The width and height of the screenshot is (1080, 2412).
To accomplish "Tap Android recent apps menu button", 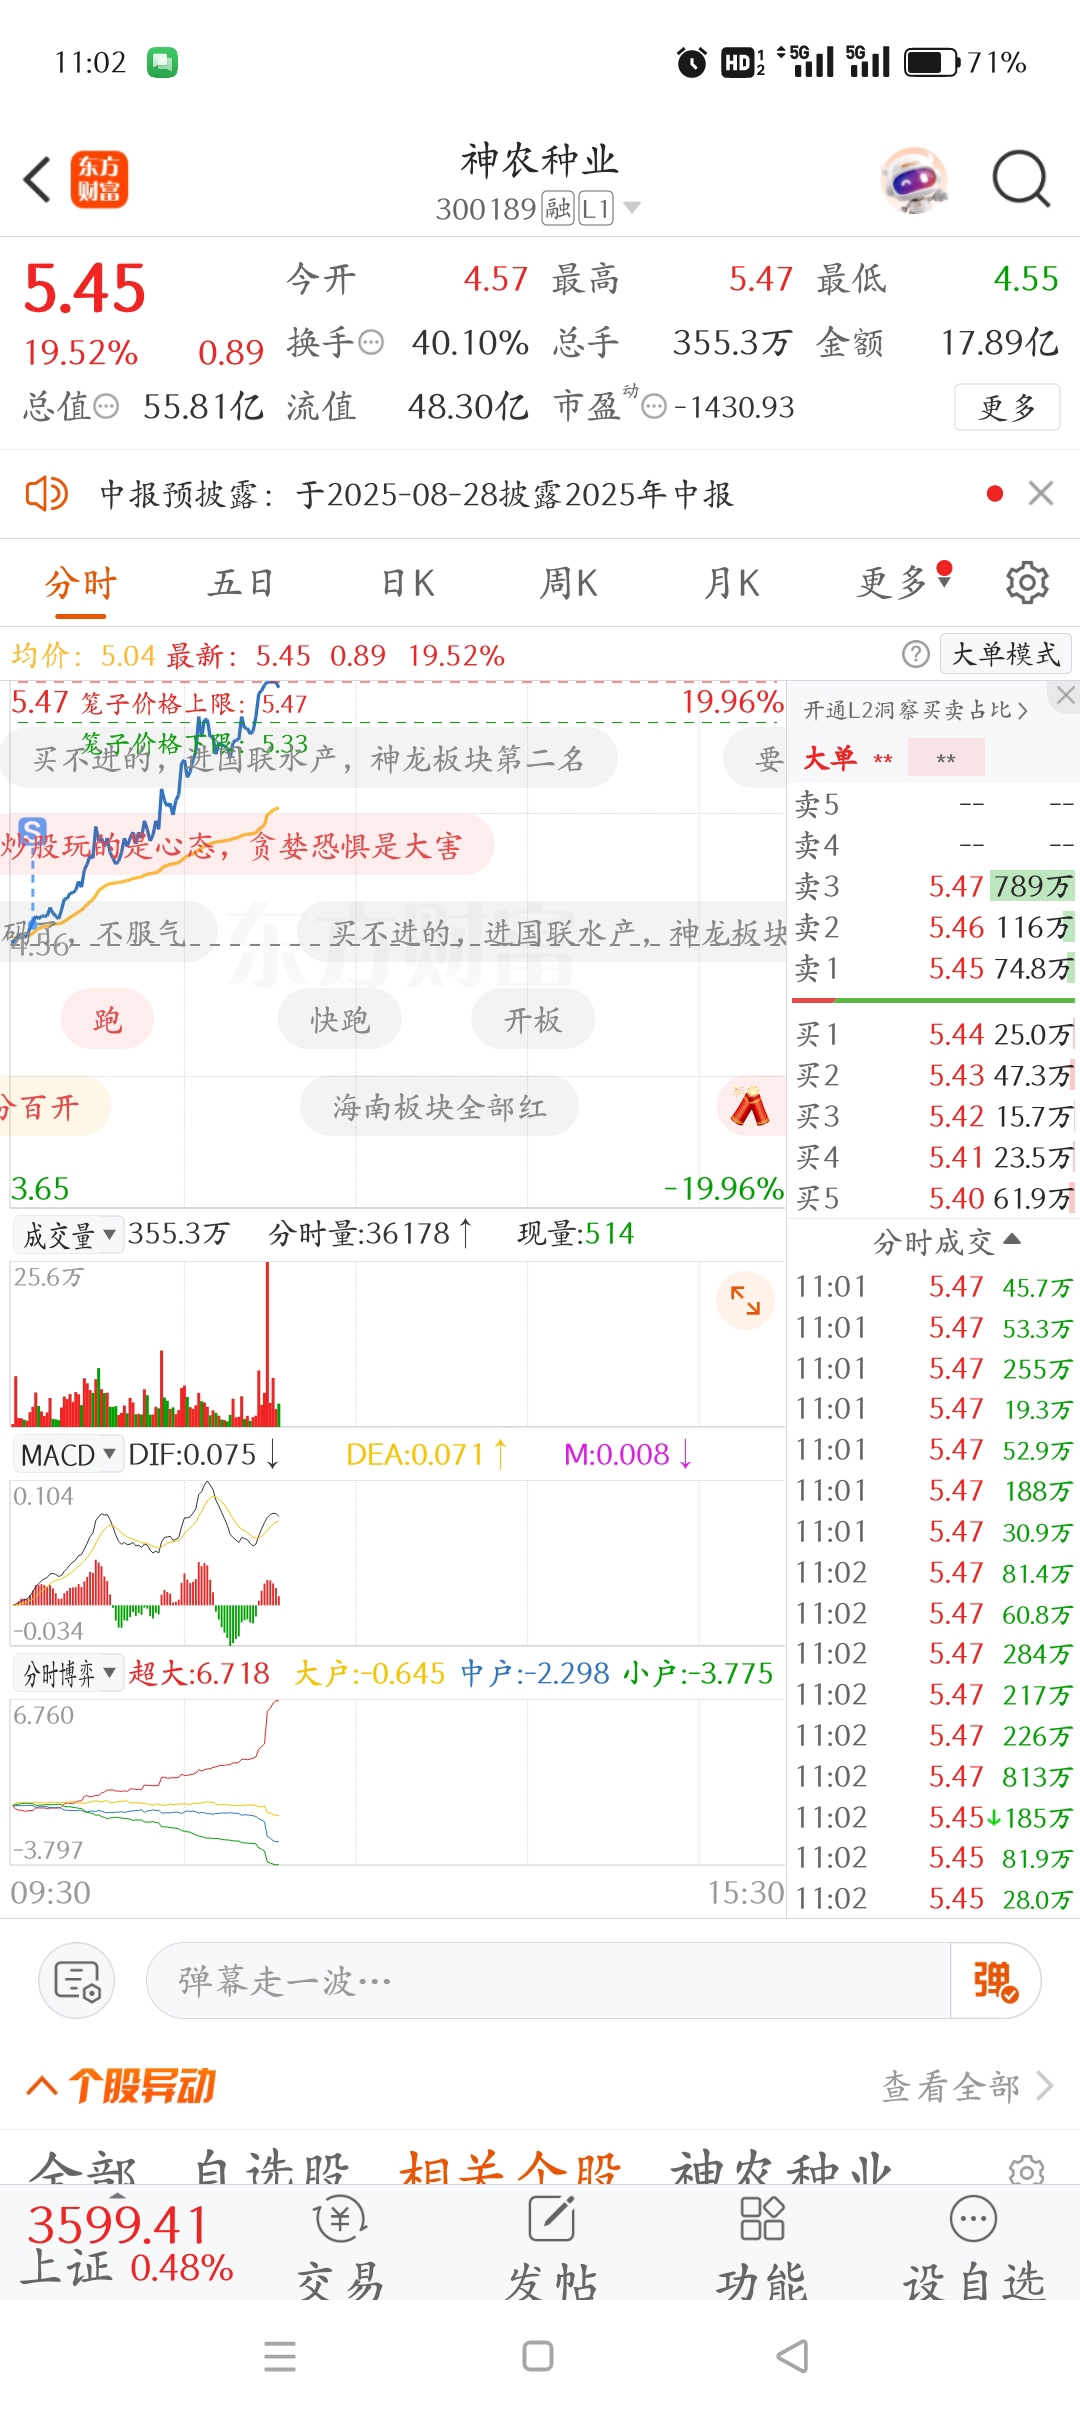I will [280, 2356].
